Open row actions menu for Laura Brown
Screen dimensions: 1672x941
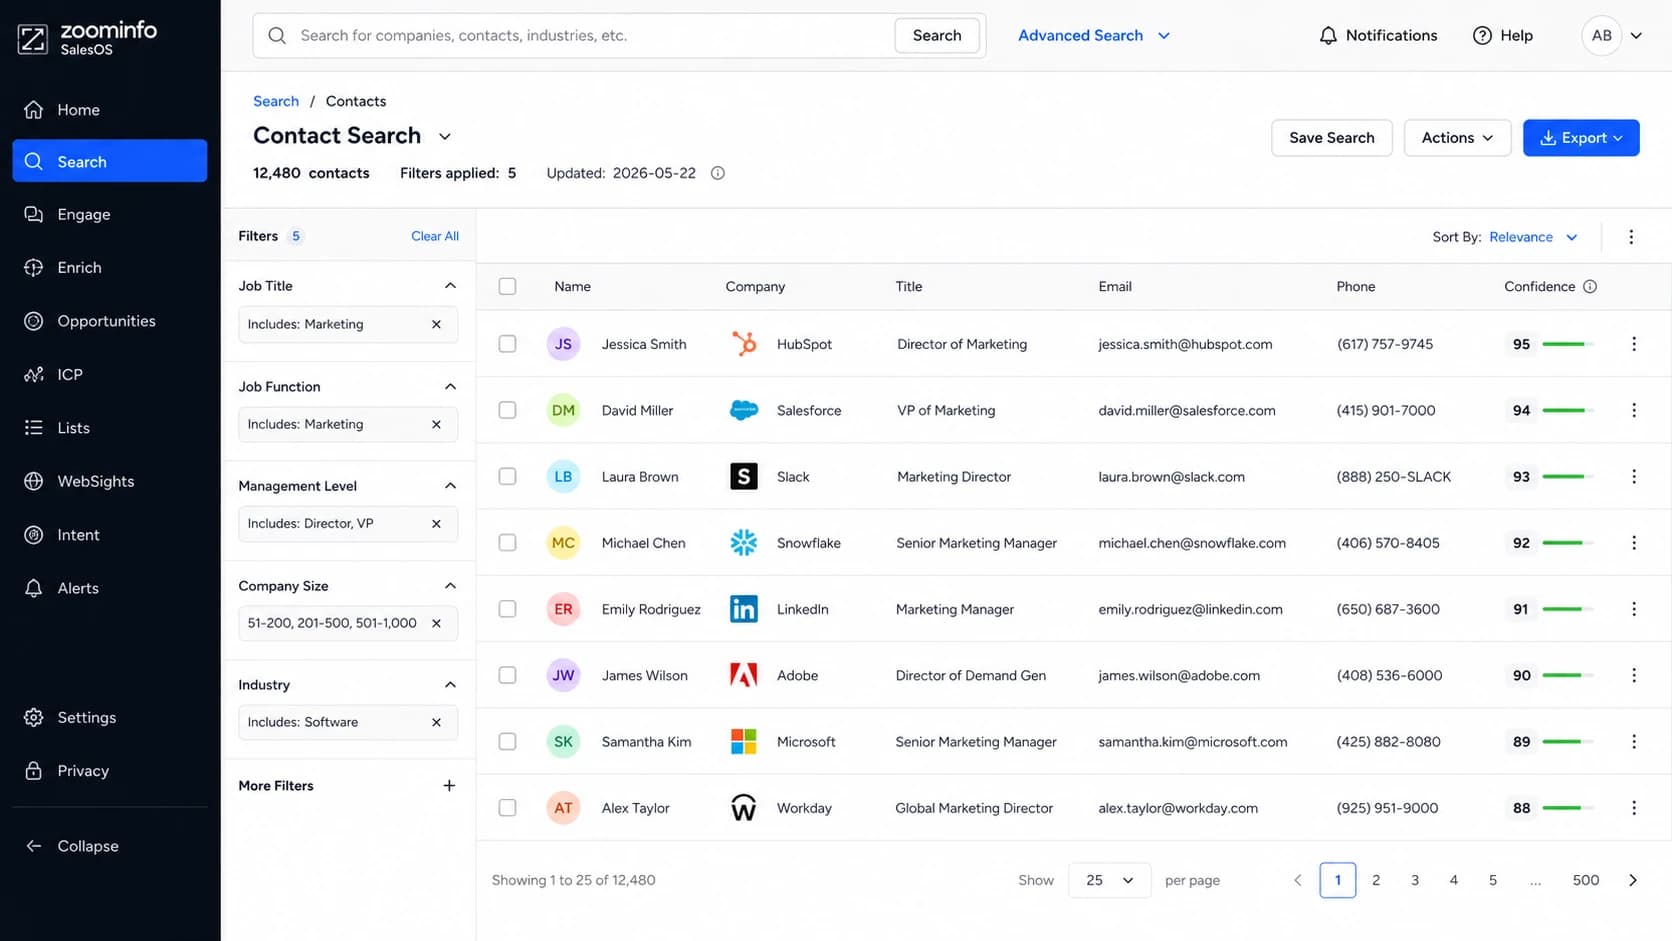tap(1634, 476)
